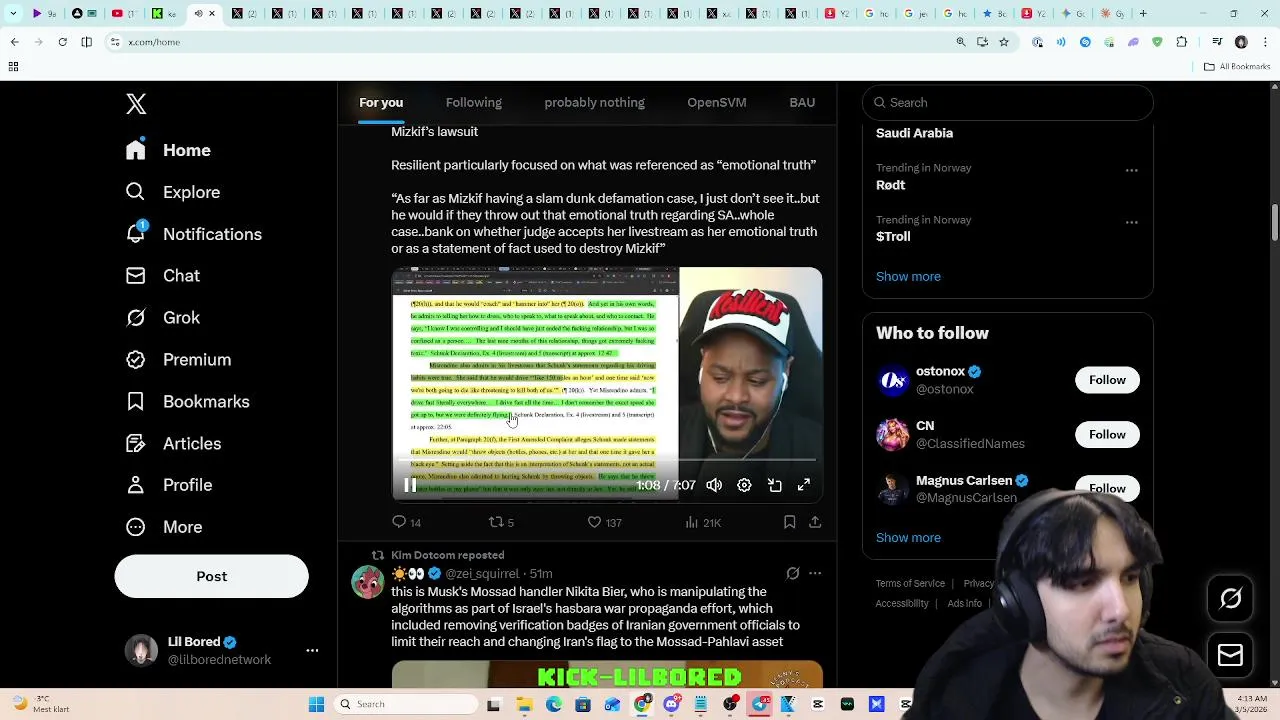
Task: Open Rødt trend options dots
Action: coord(1131,170)
